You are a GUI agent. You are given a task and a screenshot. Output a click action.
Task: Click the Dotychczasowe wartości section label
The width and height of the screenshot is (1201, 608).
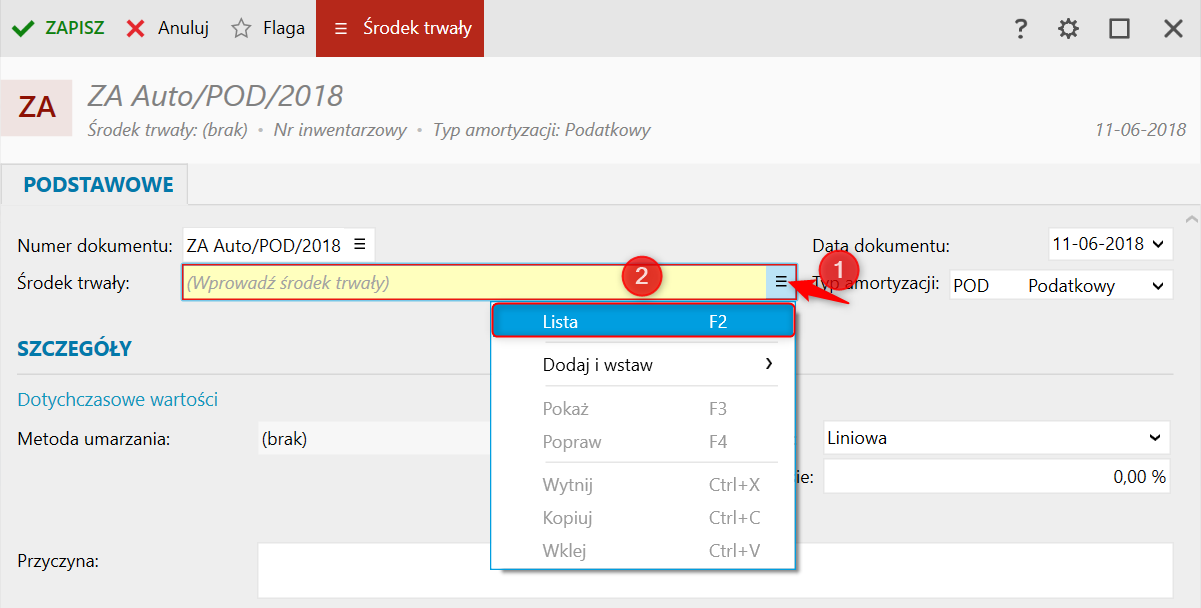118,400
